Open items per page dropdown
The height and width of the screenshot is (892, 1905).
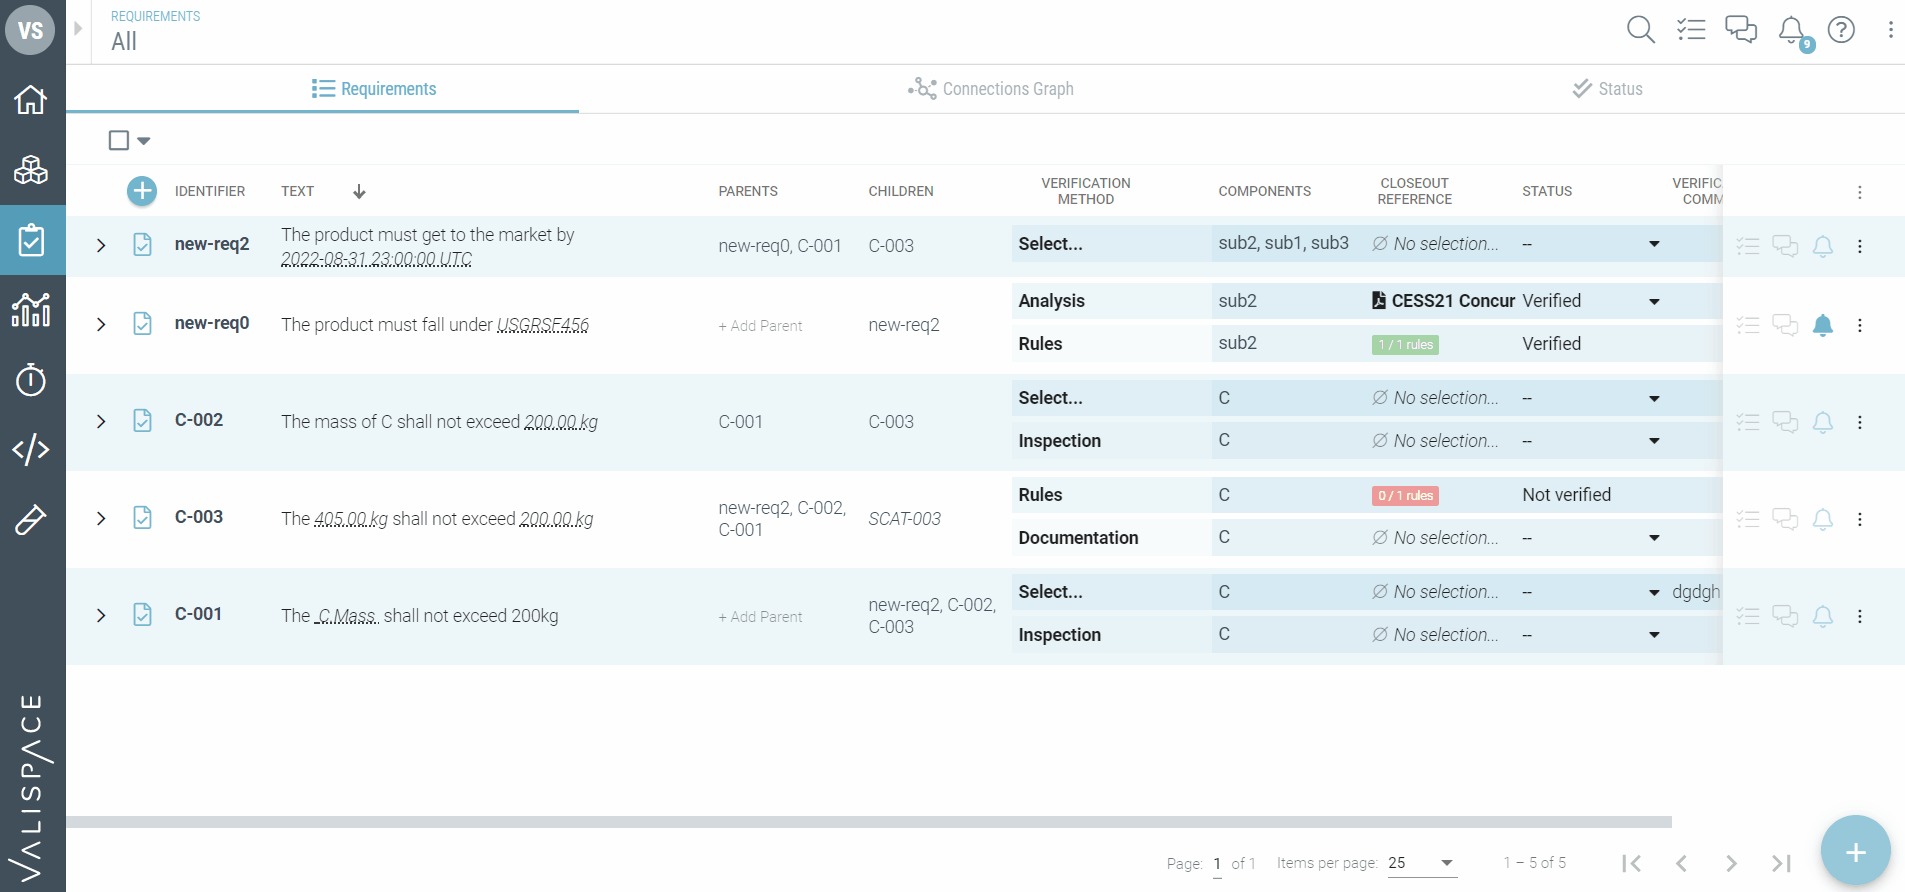(x=1422, y=863)
